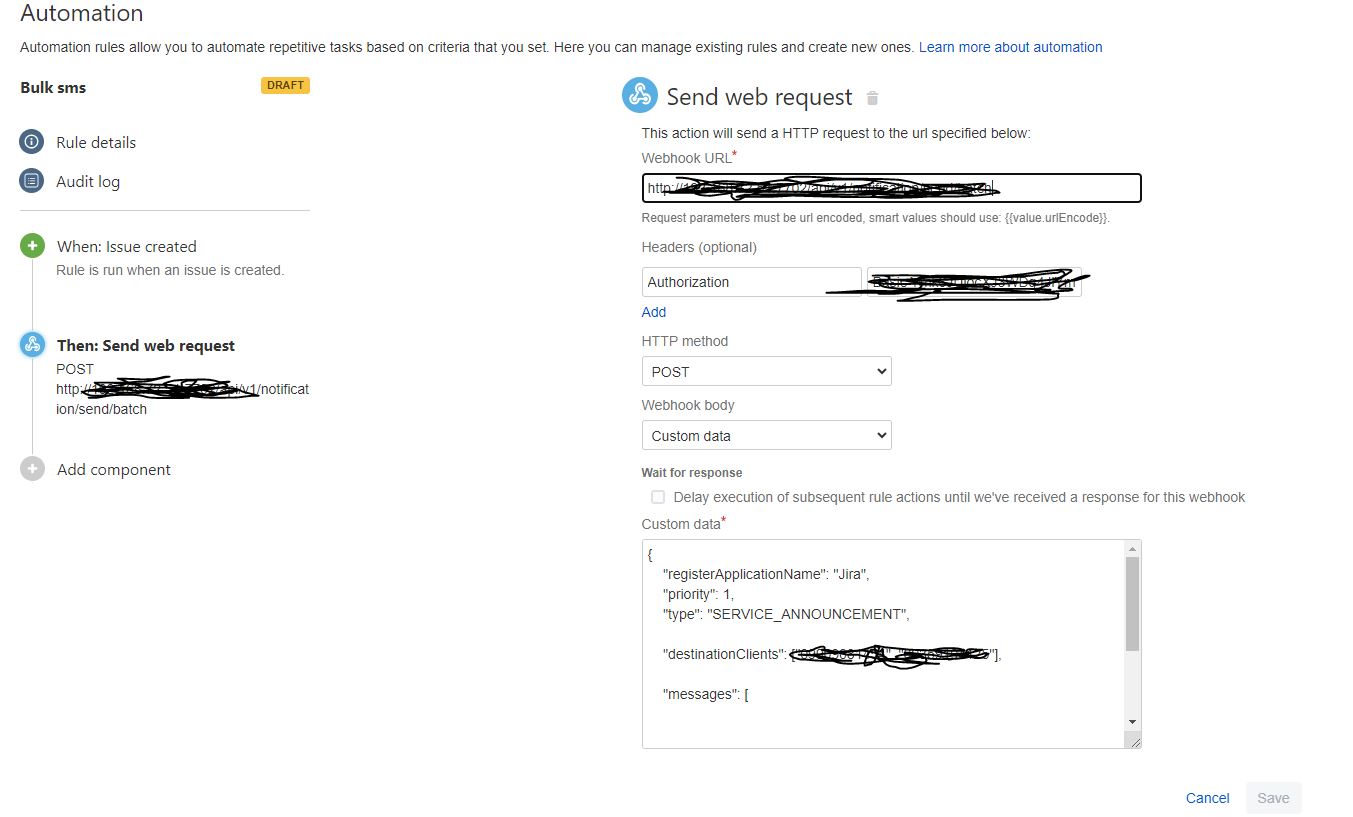
Task: Cancel editing the web request action
Action: coord(1207,798)
